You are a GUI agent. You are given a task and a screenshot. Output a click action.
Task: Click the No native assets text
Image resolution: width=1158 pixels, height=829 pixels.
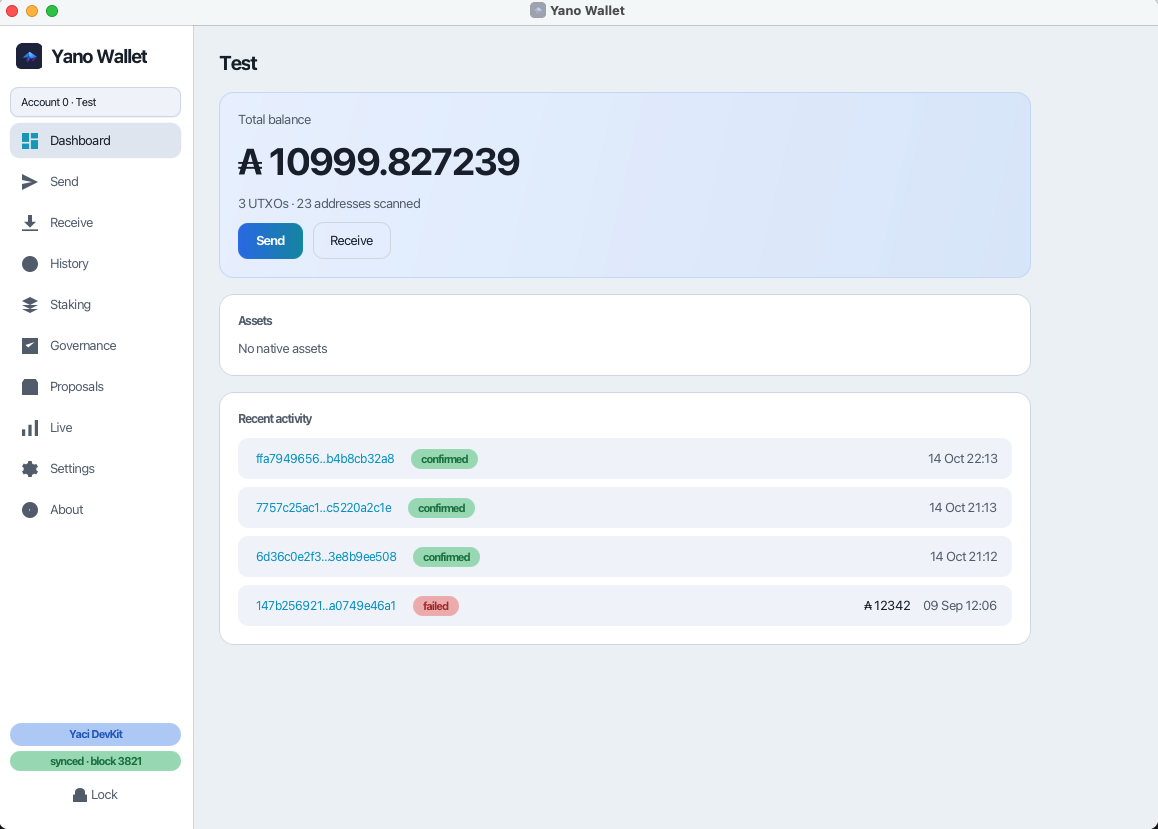click(x=282, y=348)
